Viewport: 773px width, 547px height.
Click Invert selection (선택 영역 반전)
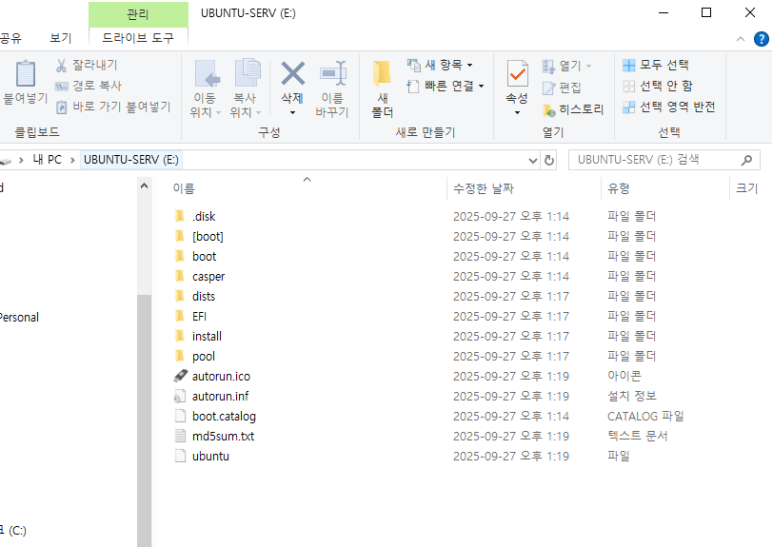(x=669, y=107)
